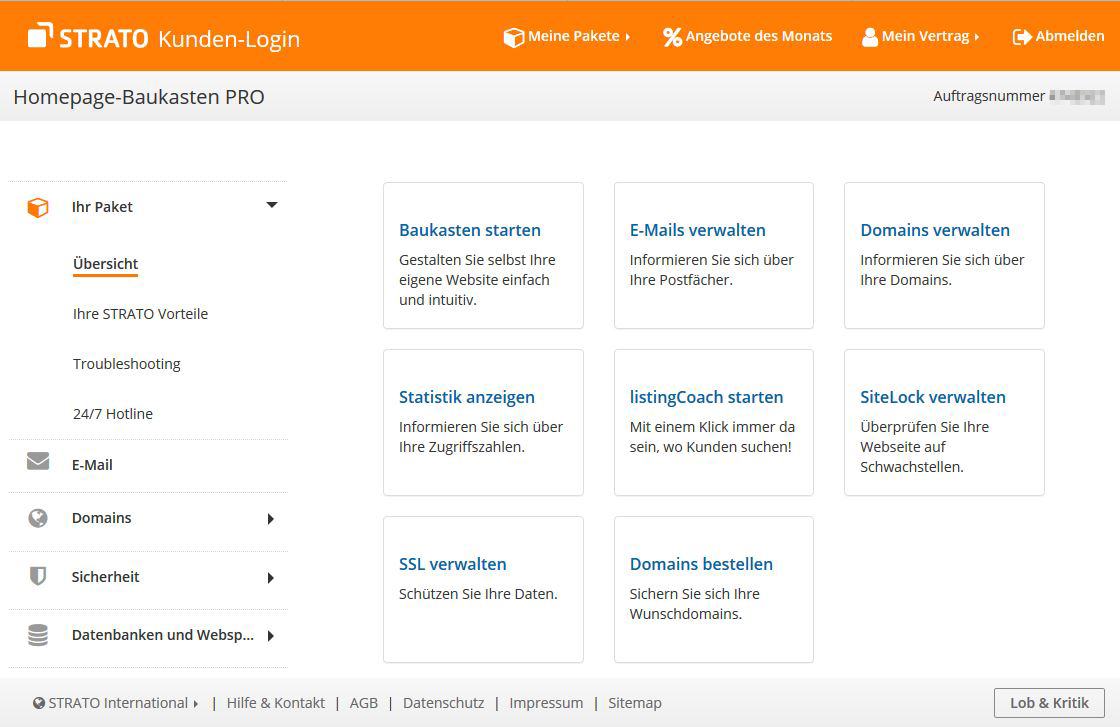This screenshot has width=1120, height=727.
Task: Click the globe icon beside STRATO International
Action: tap(39, 703)
